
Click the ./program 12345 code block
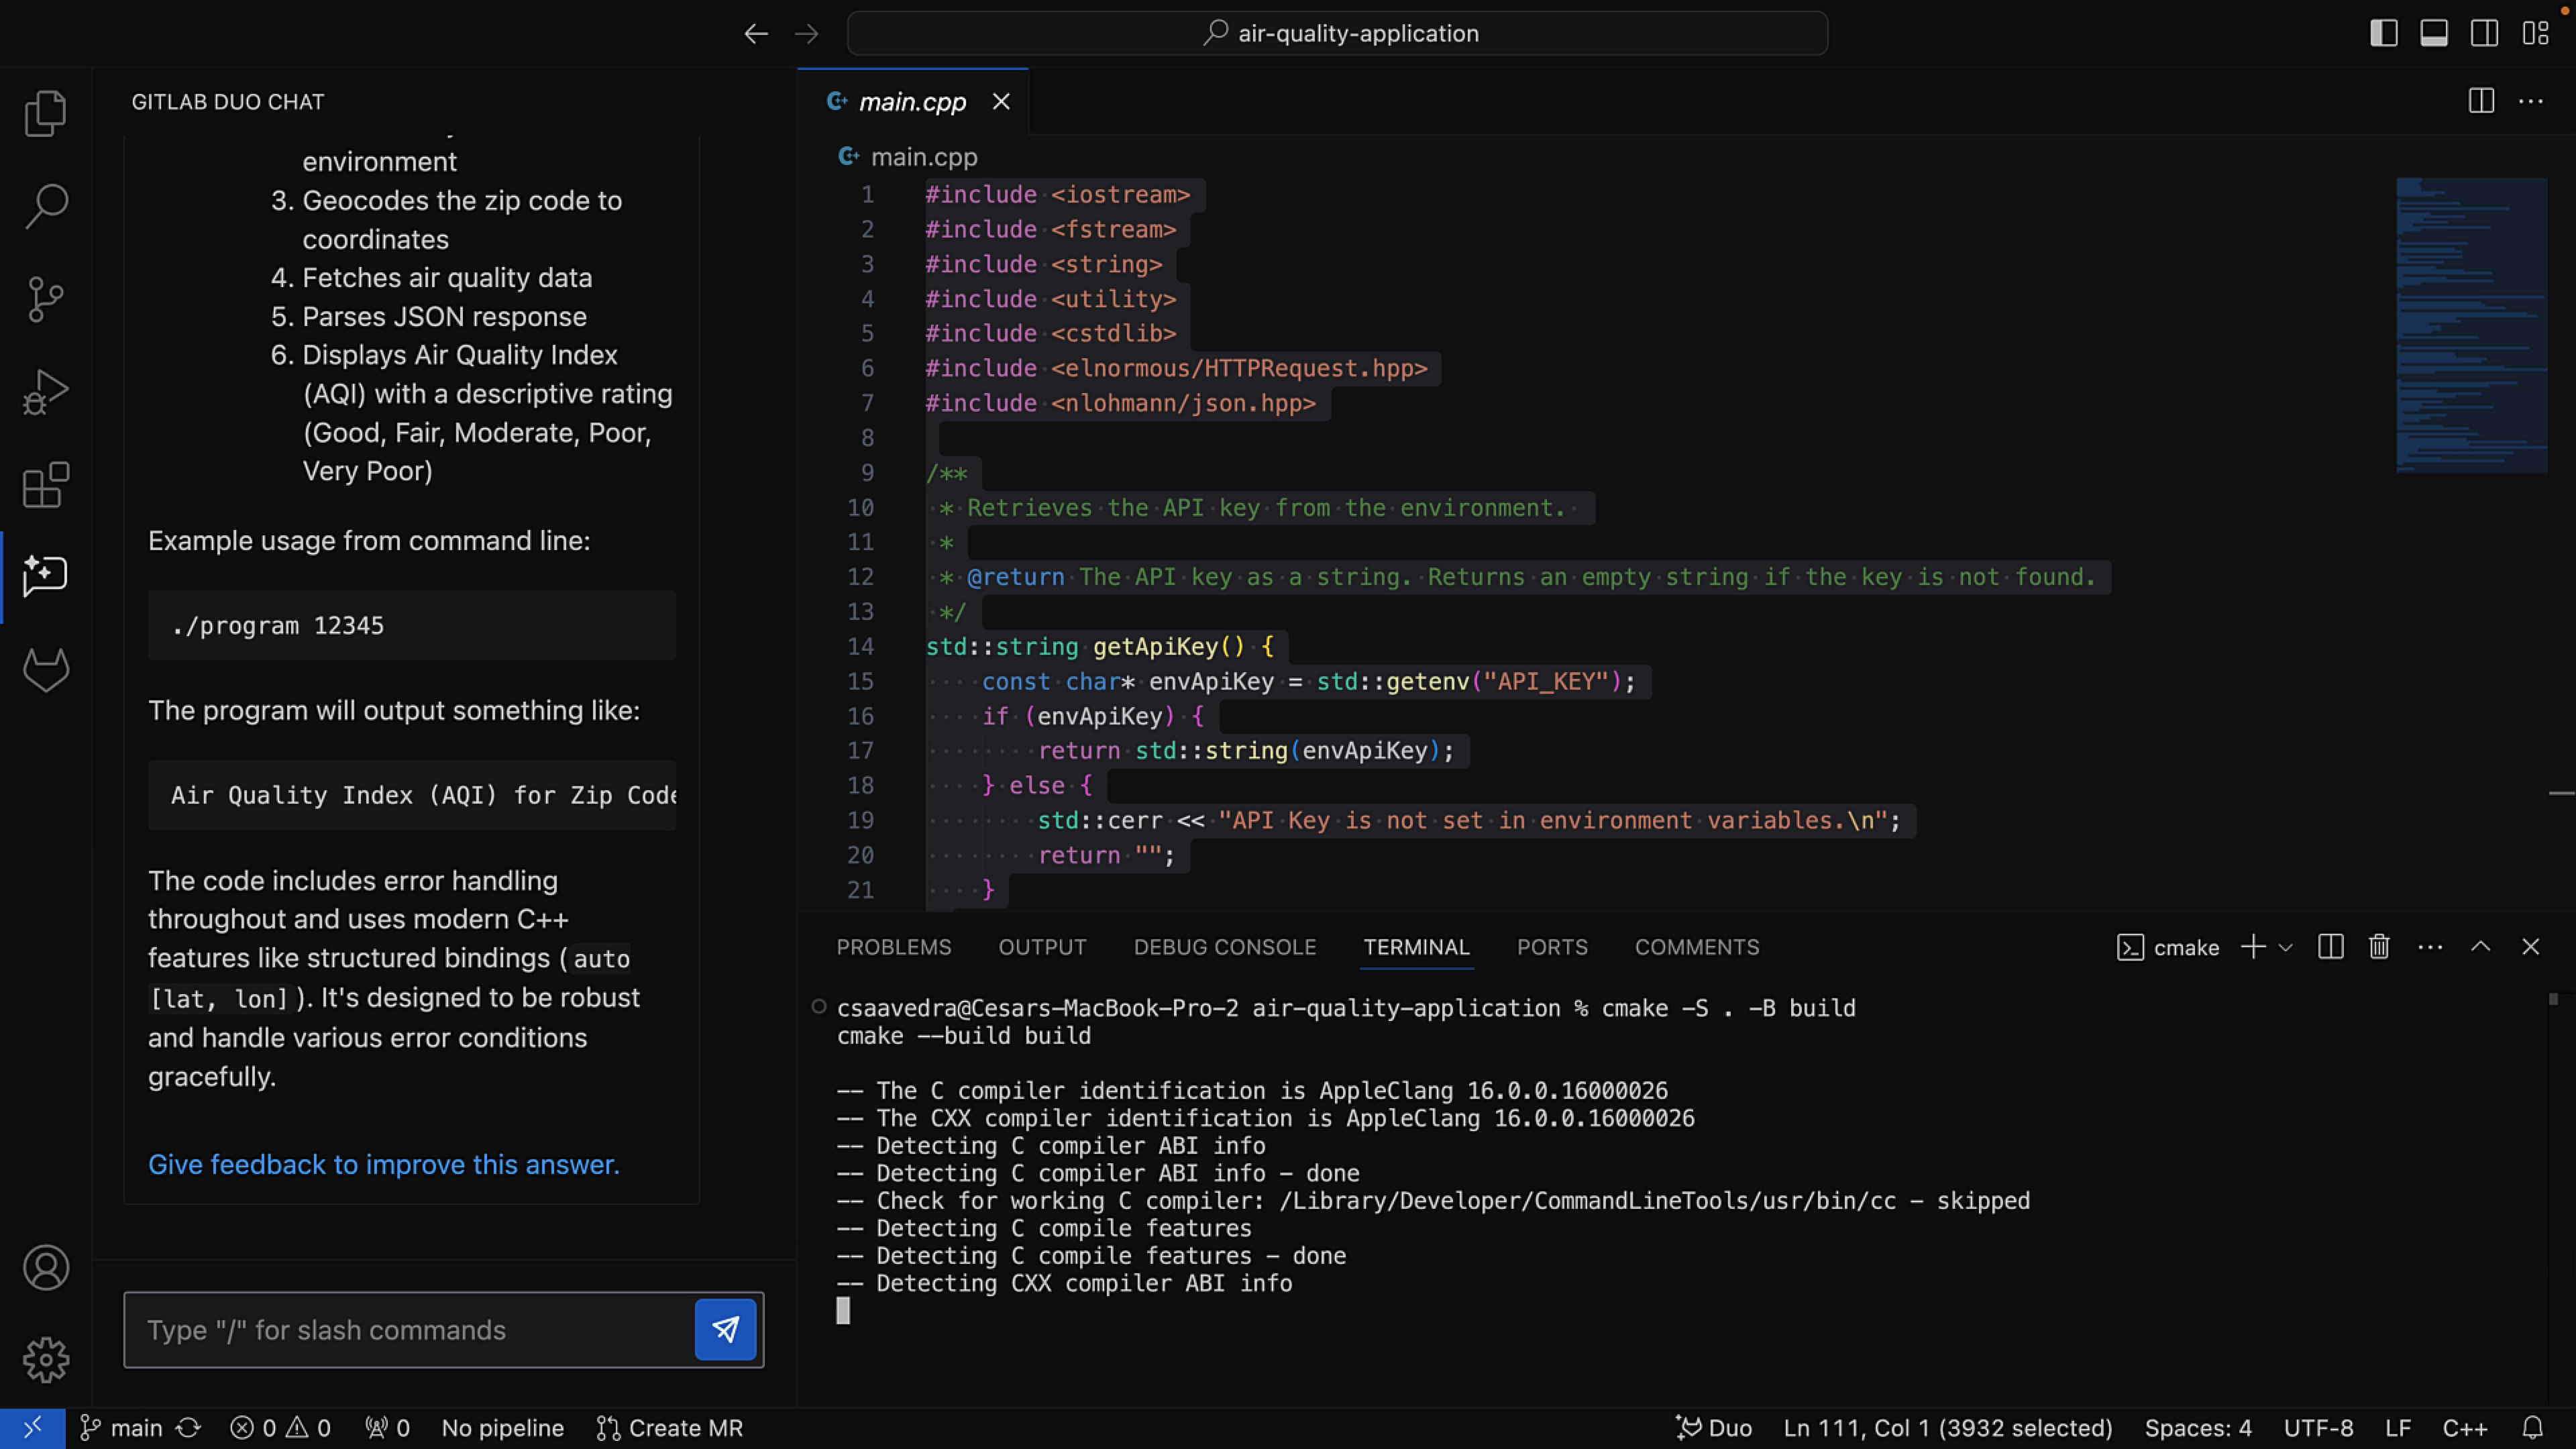[412, 625]
